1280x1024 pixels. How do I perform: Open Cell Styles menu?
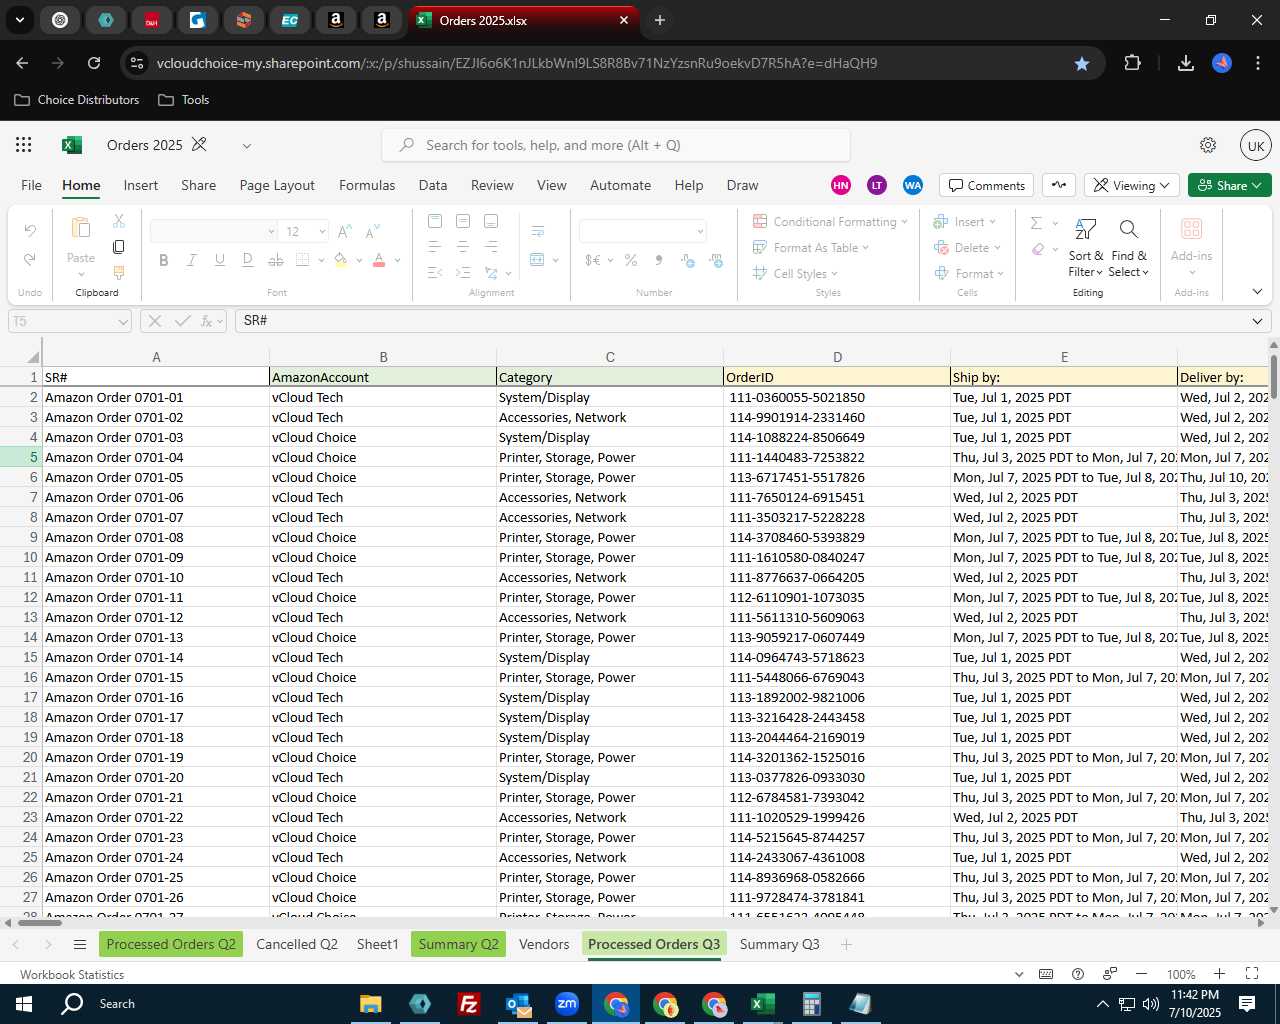pyautogui.click(x=795, y=273)
